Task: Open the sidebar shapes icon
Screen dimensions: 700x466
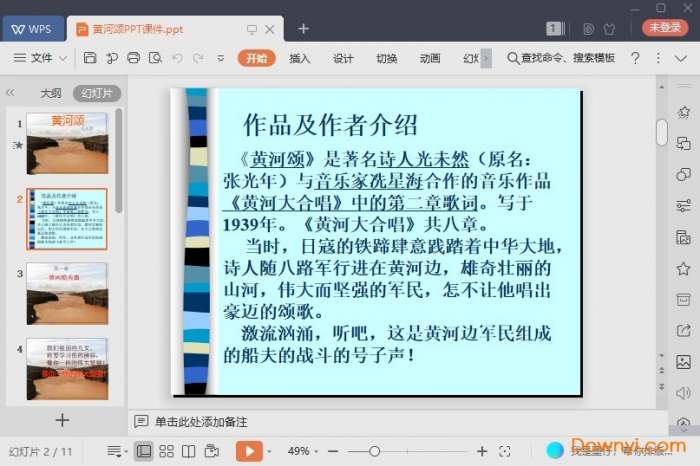Action: coord(683,175)
